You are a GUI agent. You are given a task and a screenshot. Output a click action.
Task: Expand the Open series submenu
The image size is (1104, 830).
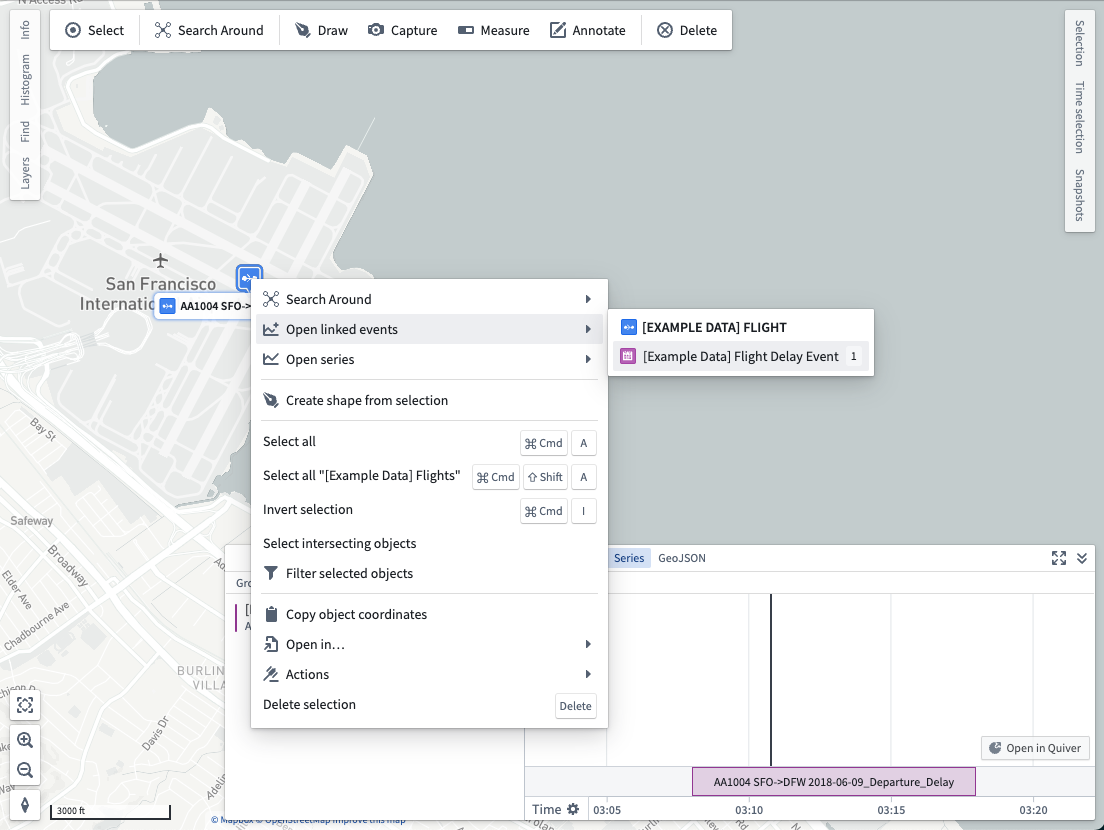pos(429,359)
